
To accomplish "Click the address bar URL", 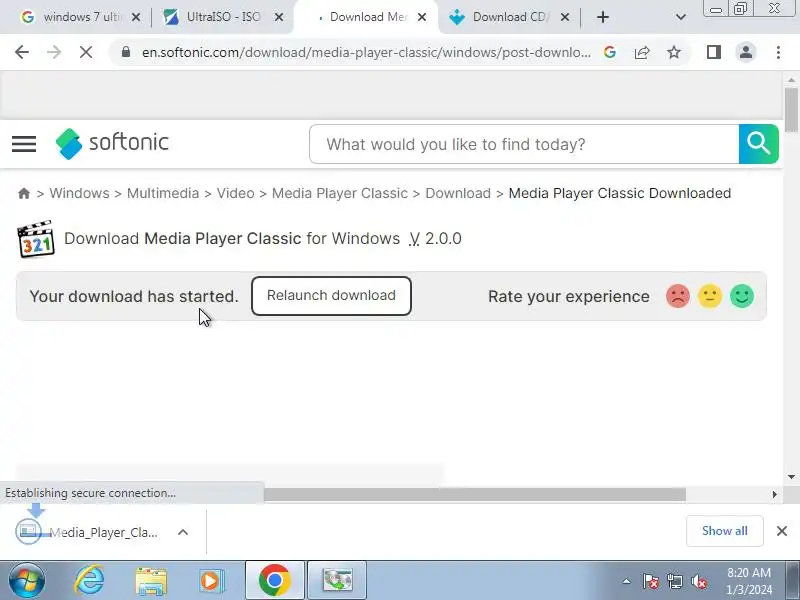I will pyautogui.click(x=366, y=52).
